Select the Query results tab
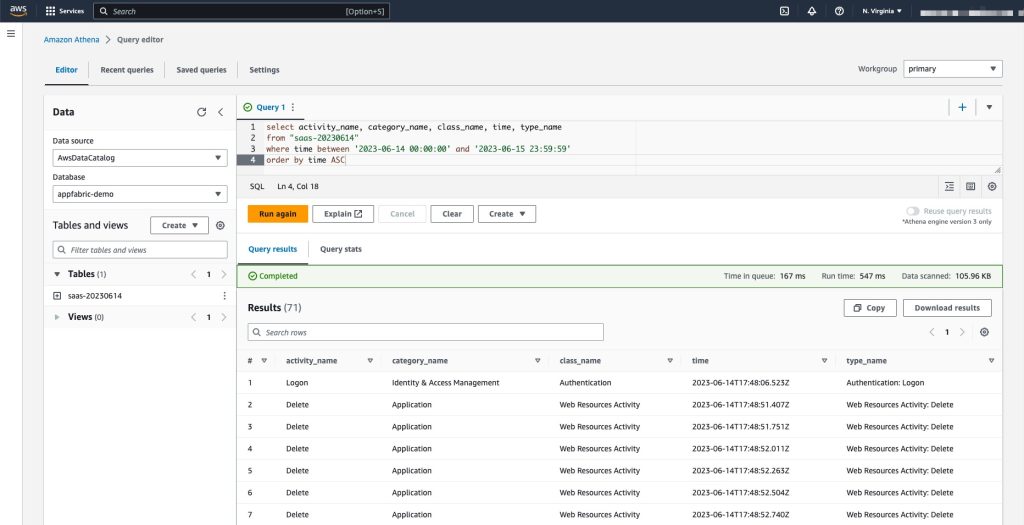The width and height of the screenshot is (1024, 525). tap(272, 249)
